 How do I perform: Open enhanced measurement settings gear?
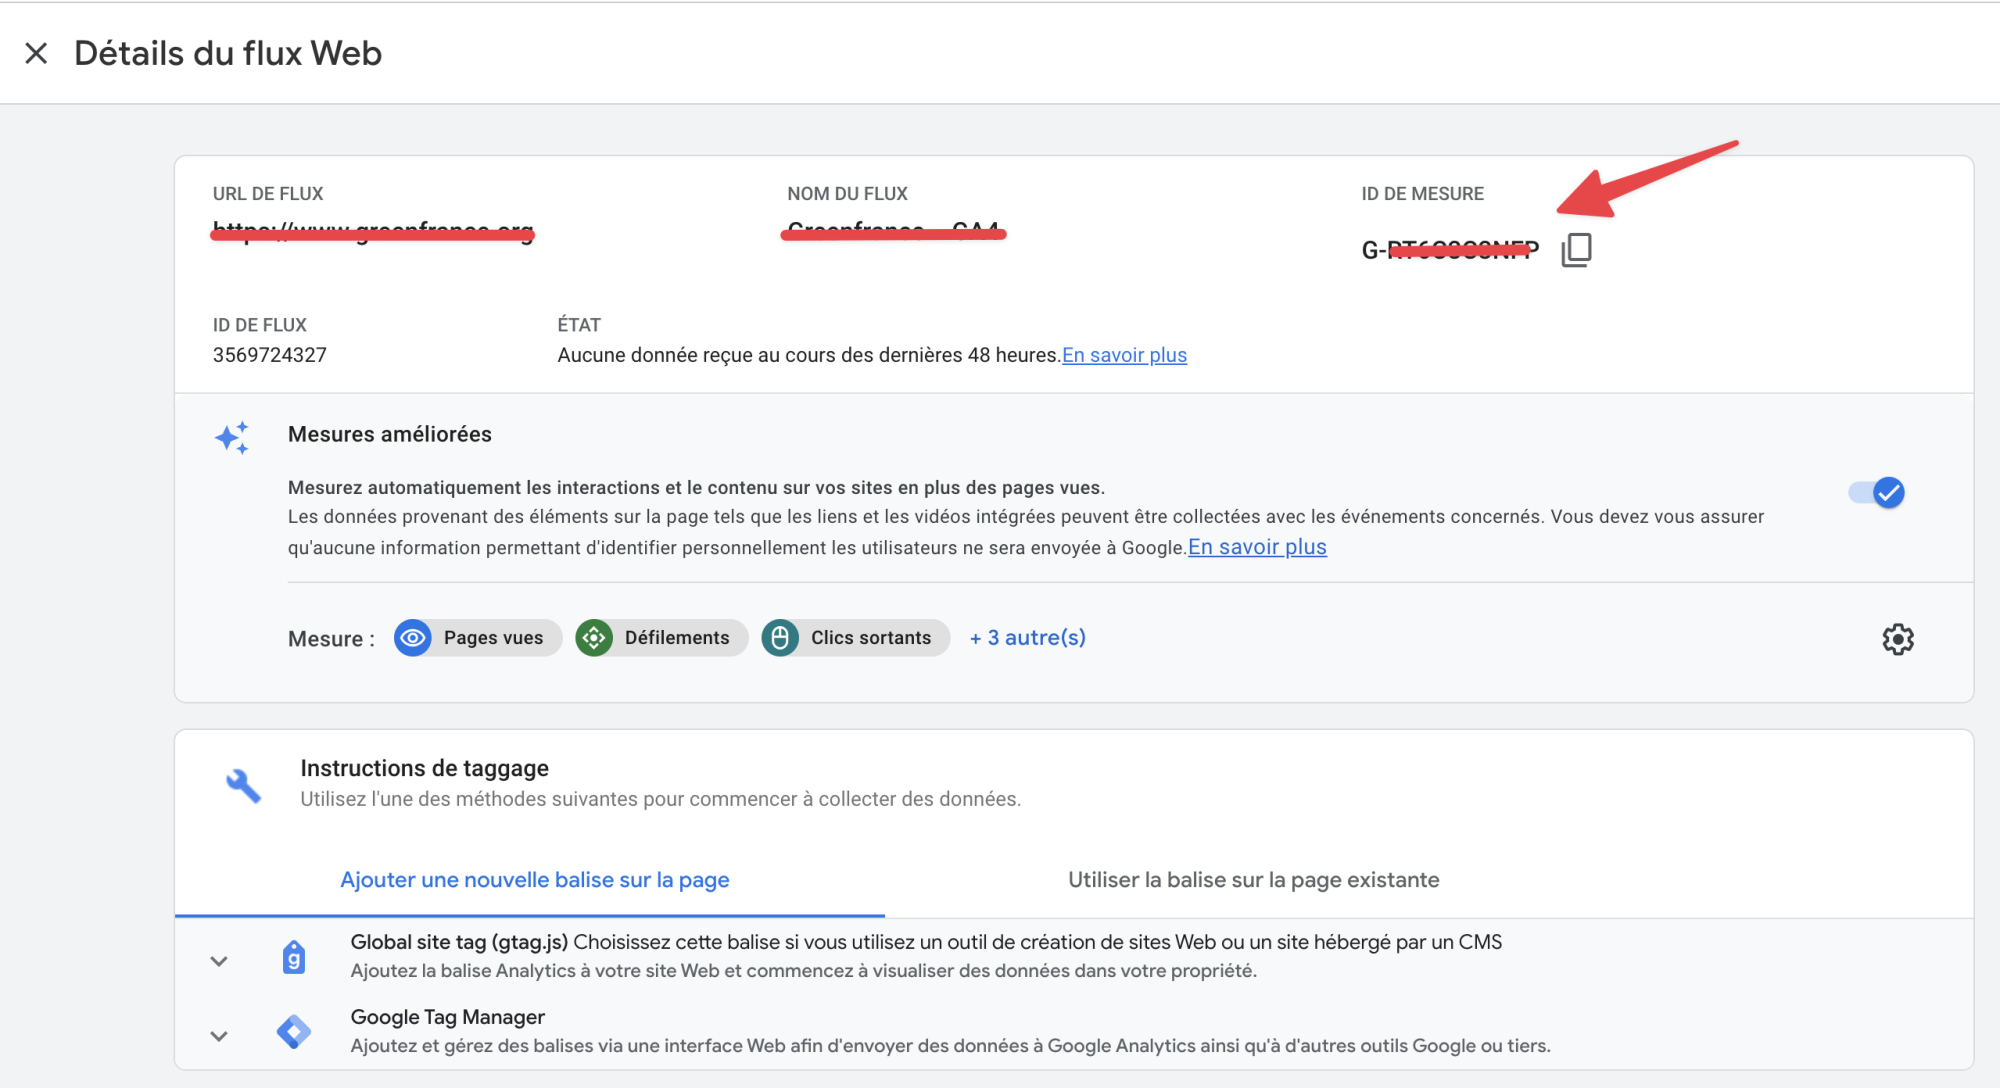(1897, 639)
